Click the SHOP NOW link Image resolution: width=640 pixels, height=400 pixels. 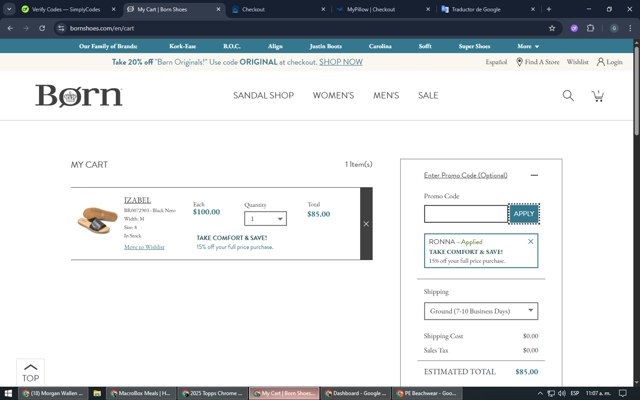click(341, 62)
